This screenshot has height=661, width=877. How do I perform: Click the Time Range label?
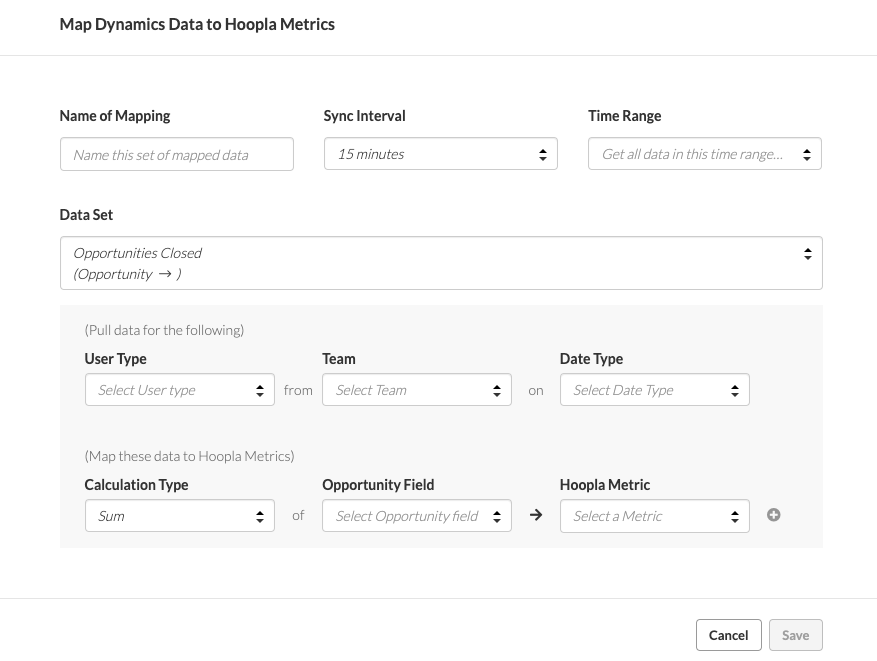[x=624, y=116]
